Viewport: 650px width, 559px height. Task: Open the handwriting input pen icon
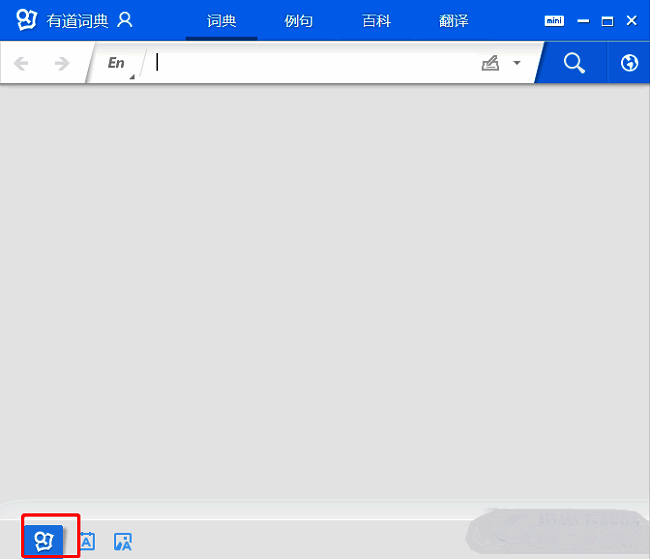pyautogui.click(x=490, y=63)
